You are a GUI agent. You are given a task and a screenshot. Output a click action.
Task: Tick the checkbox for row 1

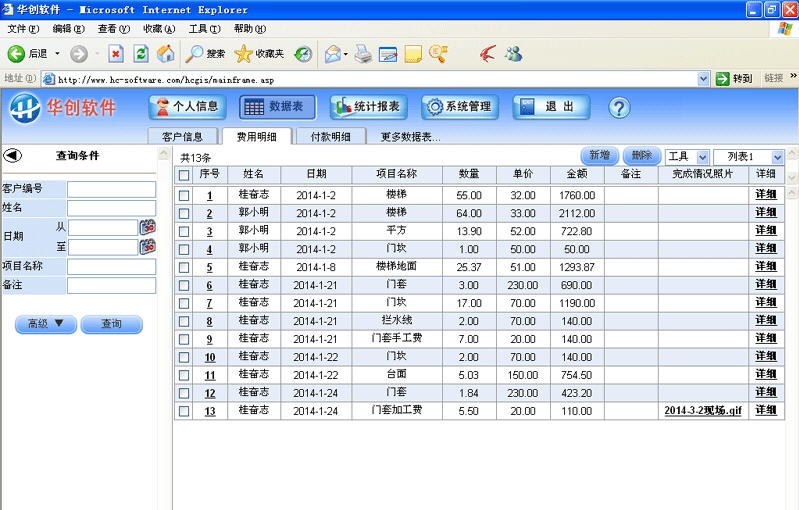[x=183, y=195]
